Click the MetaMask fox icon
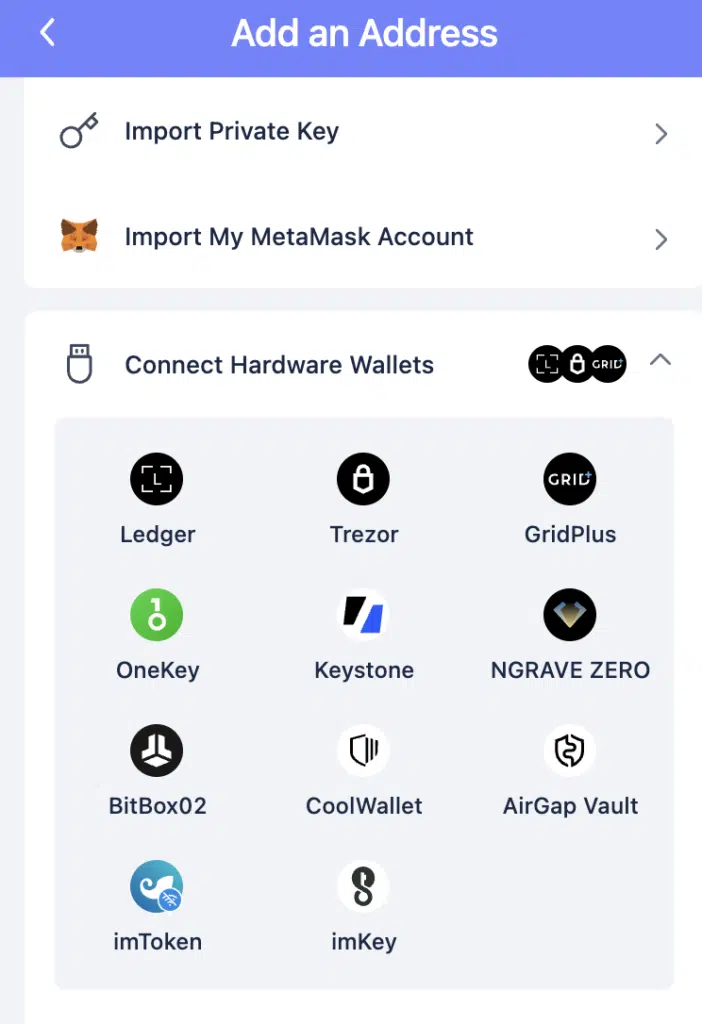The width and height of the screenshot is (702, 1024). pyautogui.click(x=79, y=237)
